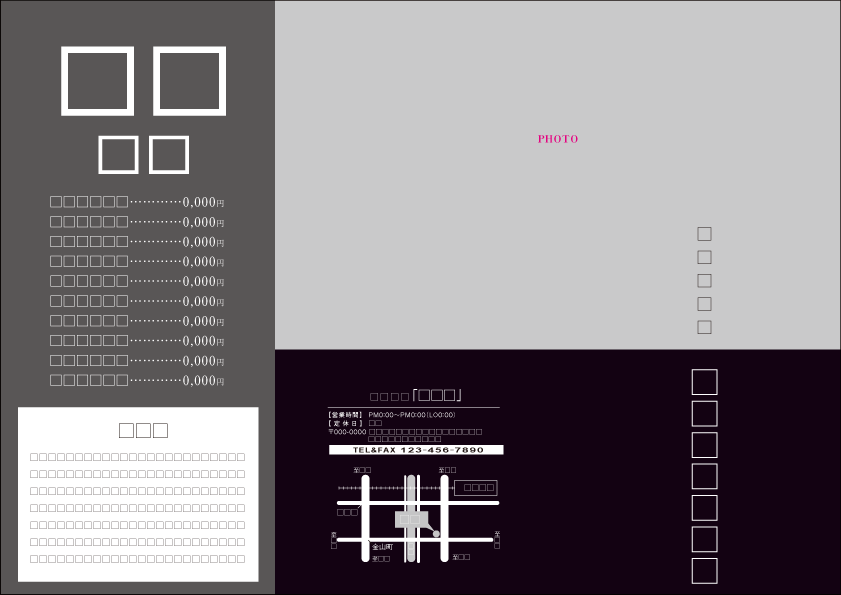Click the 金山町 map label
The image size is (841, 595).
pyautogui.click(x=383, y=547)
